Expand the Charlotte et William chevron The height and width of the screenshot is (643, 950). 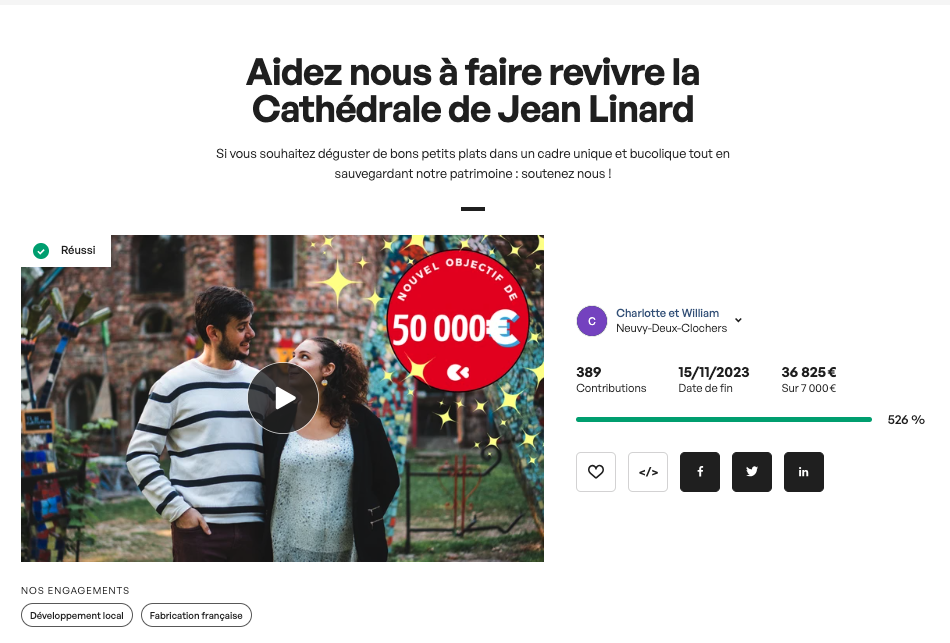click(x=738, y=320)
